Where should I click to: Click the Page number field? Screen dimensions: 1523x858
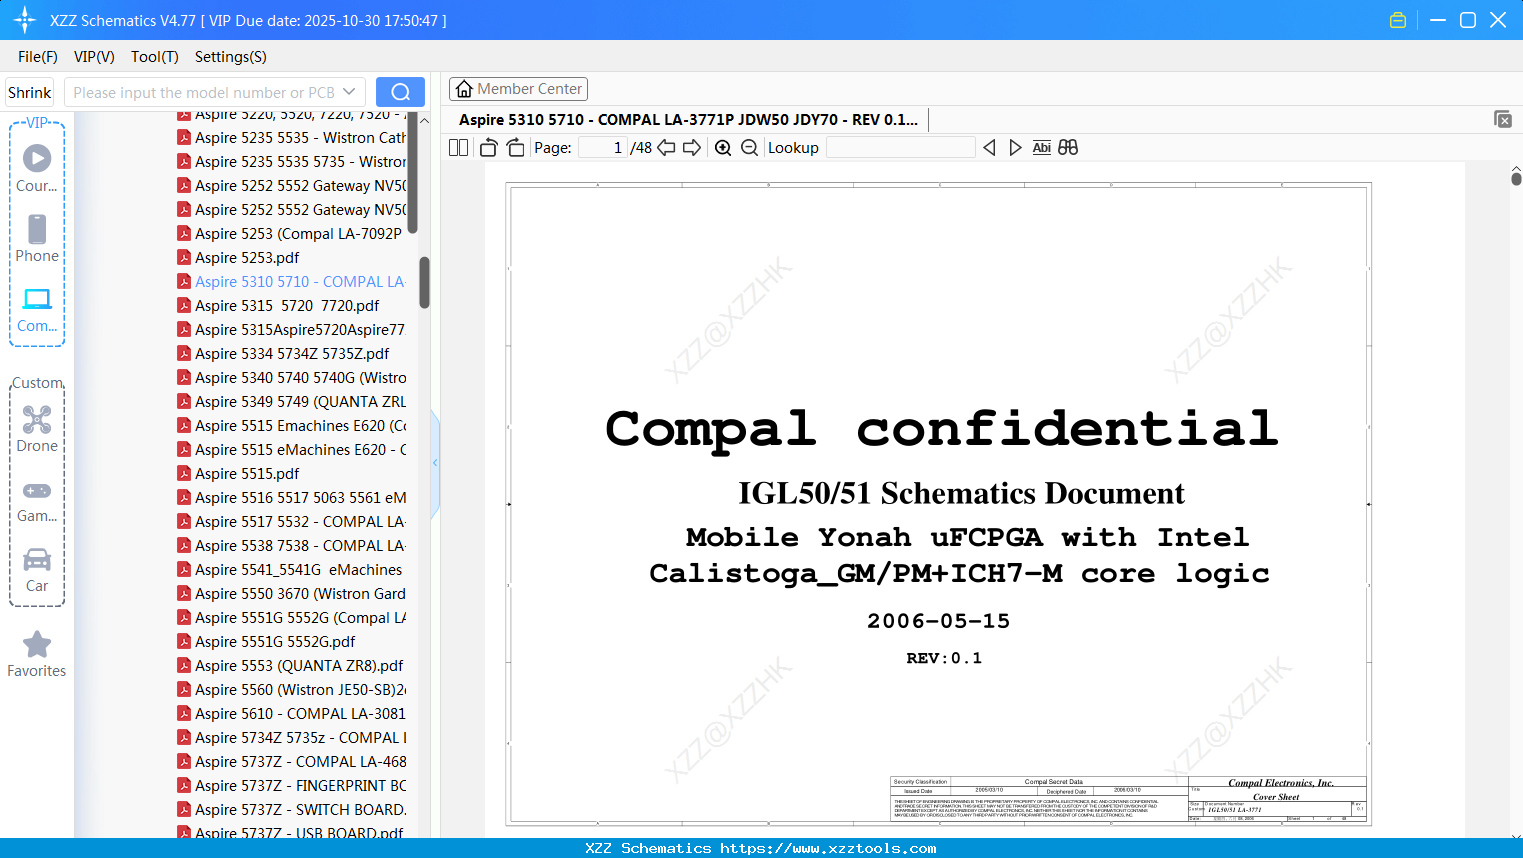(603, 148)
